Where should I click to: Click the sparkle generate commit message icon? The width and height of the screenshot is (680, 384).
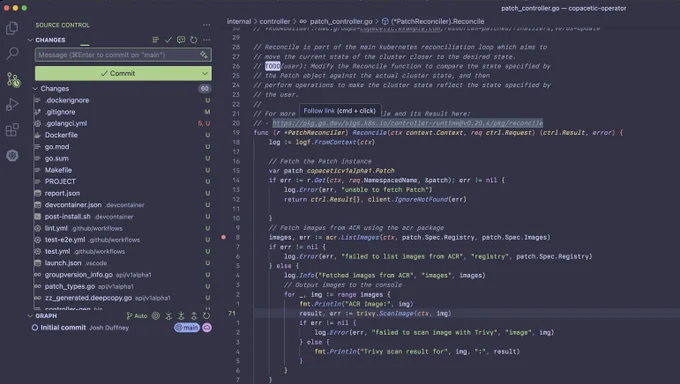click(x=203, y=55)
